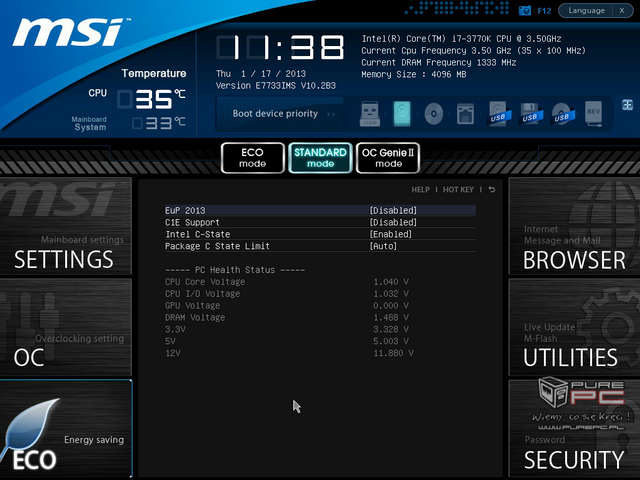Click the 11:38 system clock
Screen dimensions: 640x480
click(x=280, y=47)
